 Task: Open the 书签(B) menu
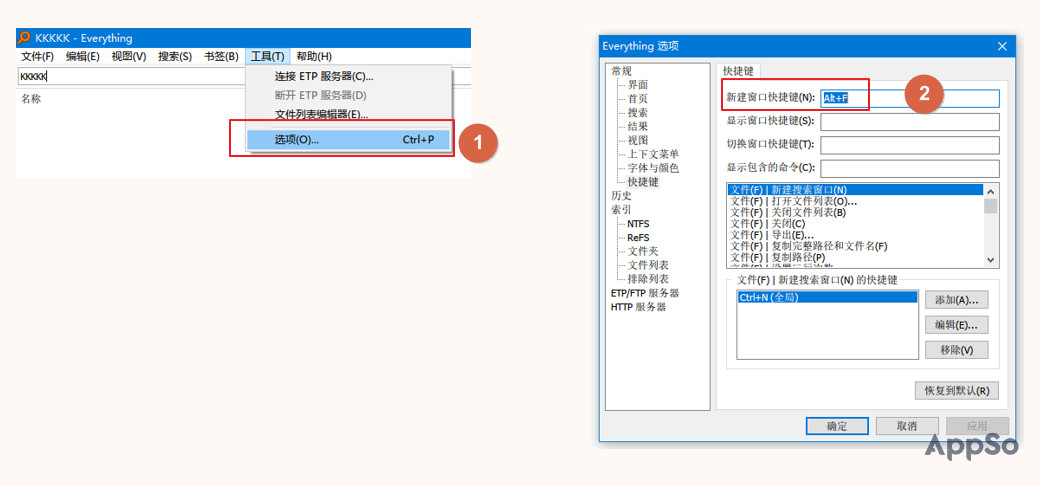(x=221, y=57)
